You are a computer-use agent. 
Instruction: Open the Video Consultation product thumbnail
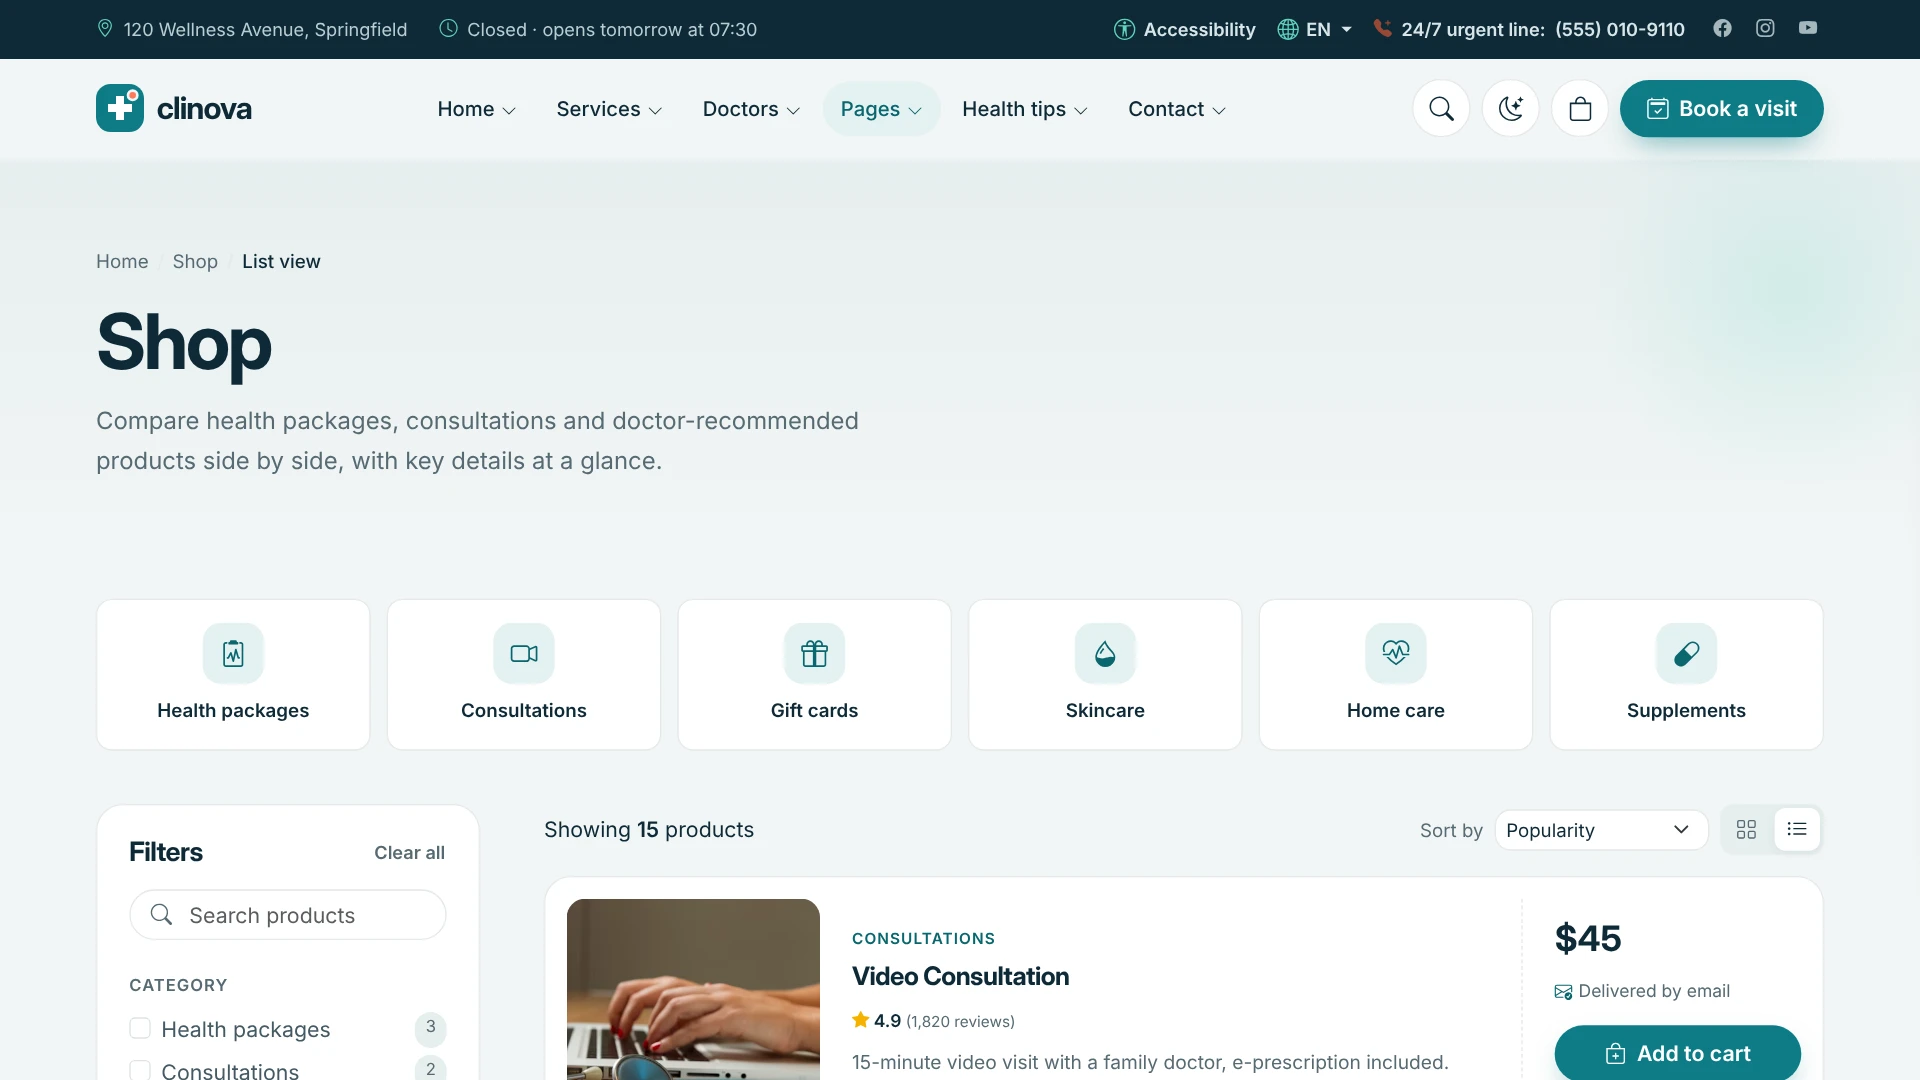click(693, 989)
